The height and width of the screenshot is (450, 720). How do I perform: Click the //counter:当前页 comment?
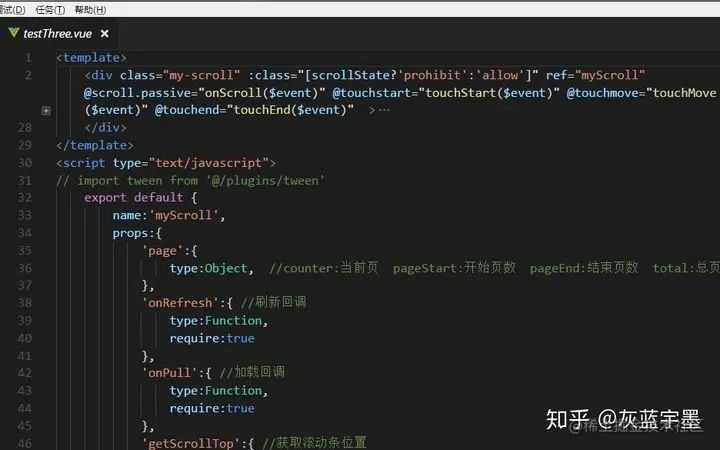coord(324,268)
